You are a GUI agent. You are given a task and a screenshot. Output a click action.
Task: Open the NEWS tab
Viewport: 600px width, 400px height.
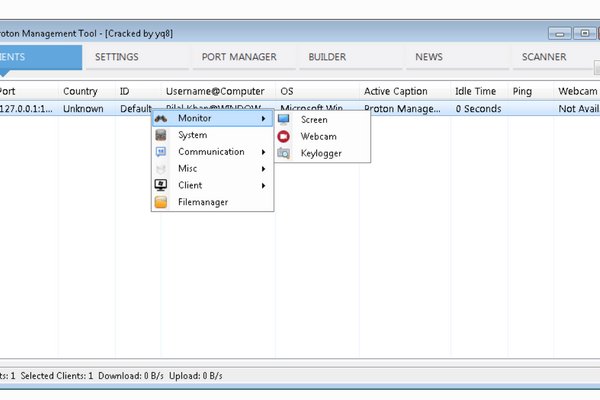click(x=458, y=57)
